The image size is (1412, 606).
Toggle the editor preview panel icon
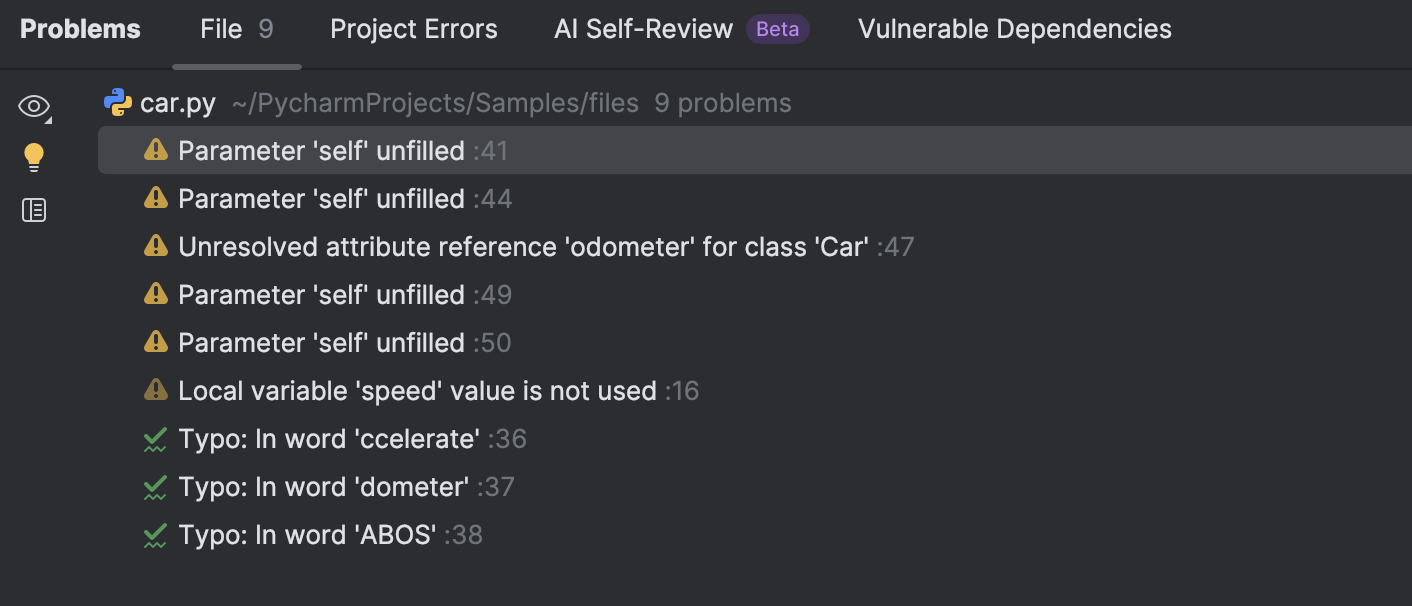point(33,210)
